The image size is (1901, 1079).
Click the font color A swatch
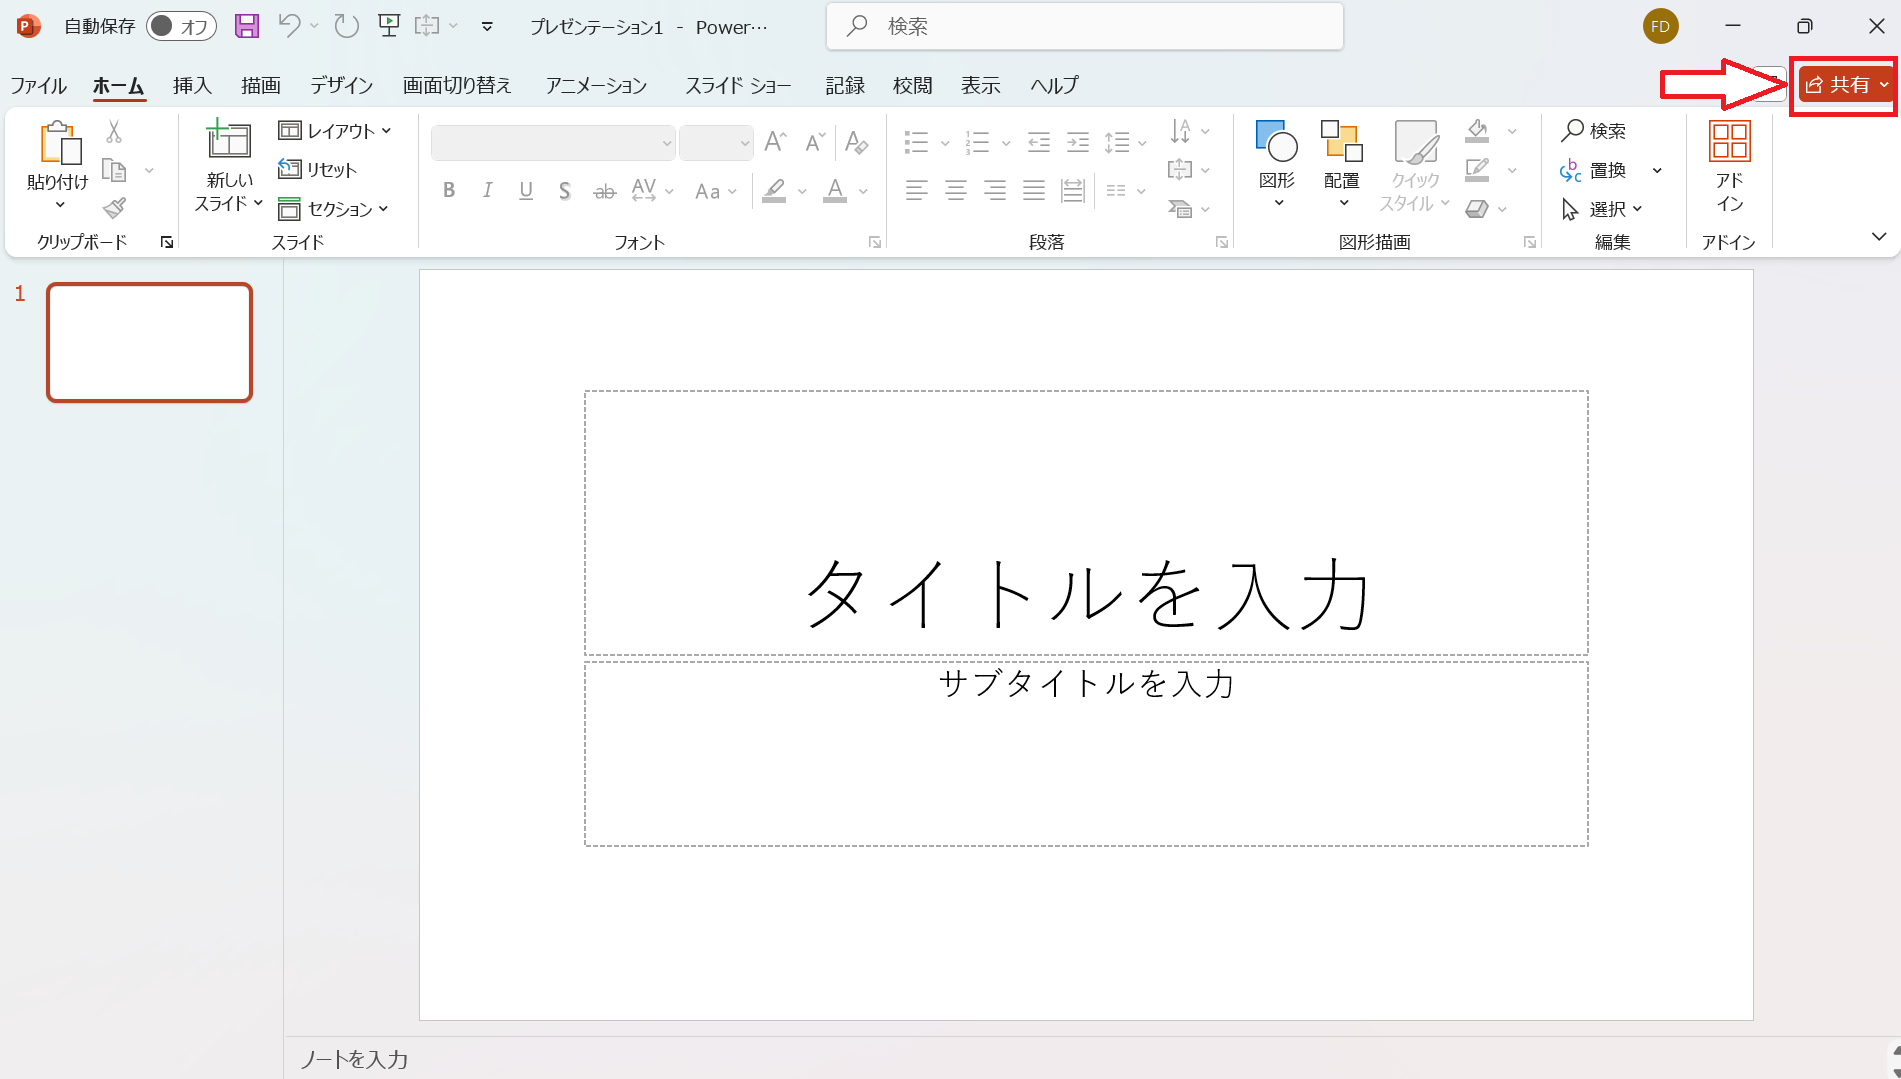pyautogui.click(x=835, y=190)
